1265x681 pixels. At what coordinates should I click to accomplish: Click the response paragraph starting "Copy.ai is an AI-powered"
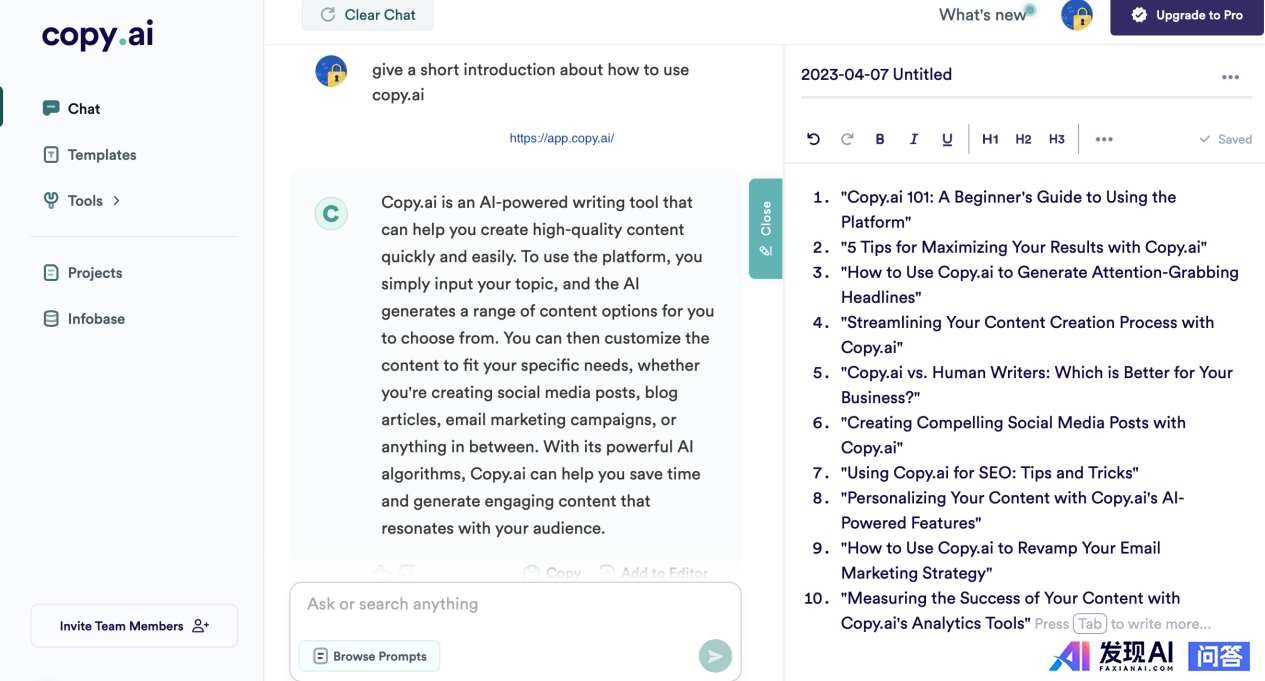[547, 365]
